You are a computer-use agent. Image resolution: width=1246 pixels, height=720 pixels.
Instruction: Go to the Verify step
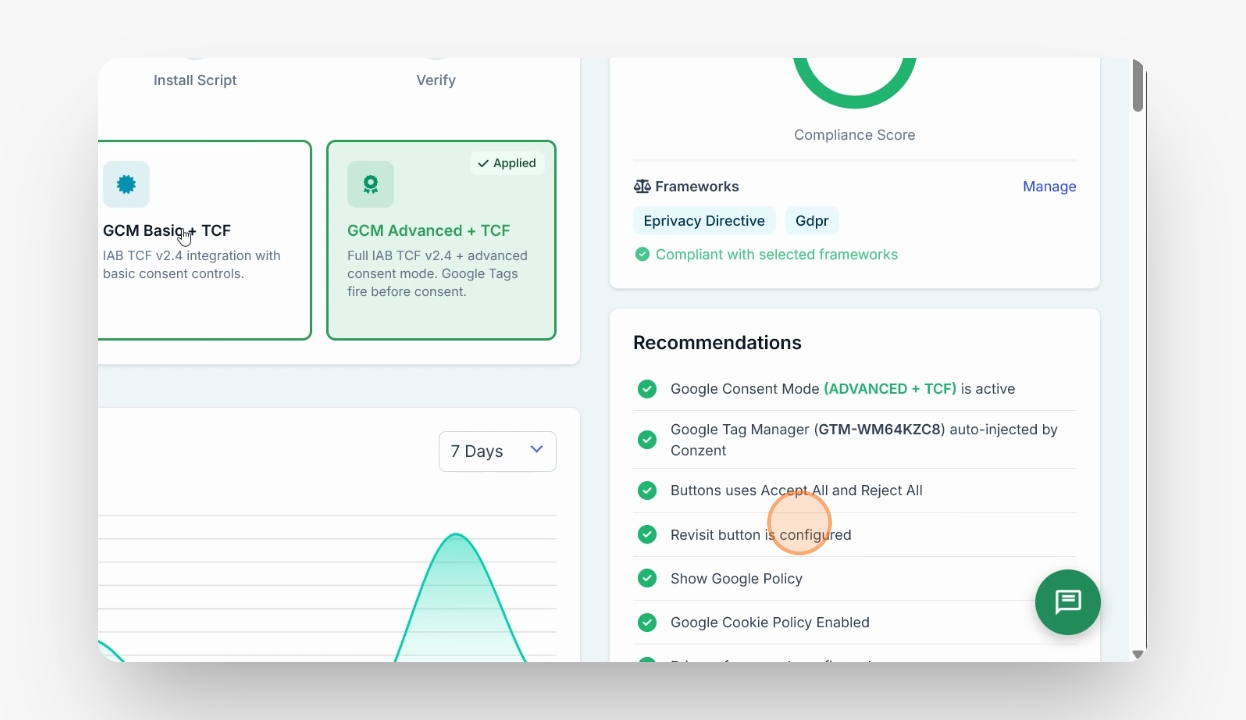pos(436,80)
